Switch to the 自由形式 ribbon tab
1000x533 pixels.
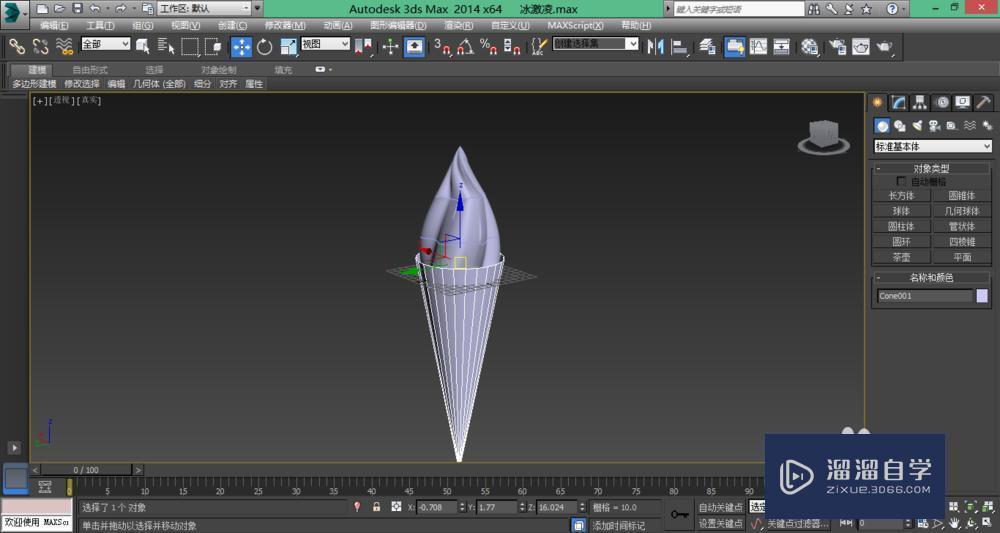(90, 69)
